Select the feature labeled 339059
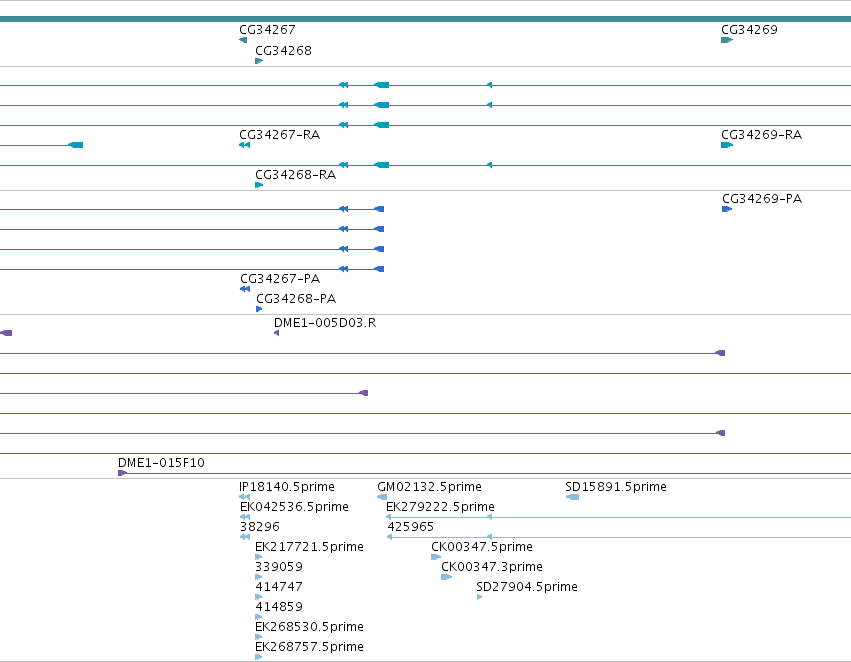851x662 pixels. click(259, 577)
